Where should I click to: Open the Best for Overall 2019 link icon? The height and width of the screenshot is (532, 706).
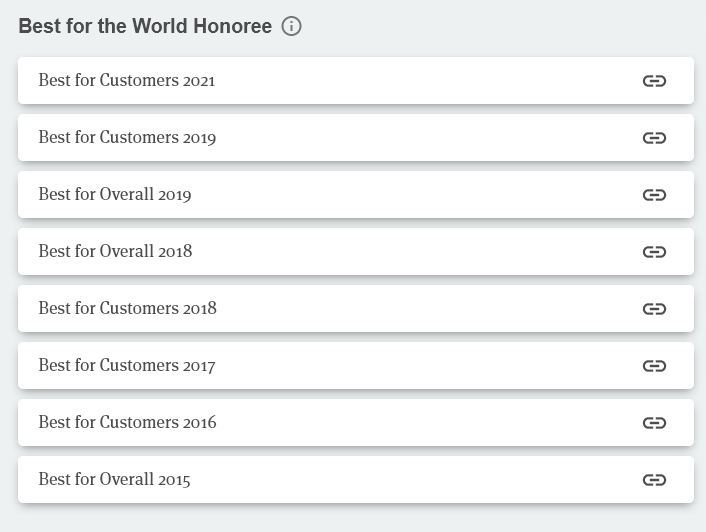point(654,195)
